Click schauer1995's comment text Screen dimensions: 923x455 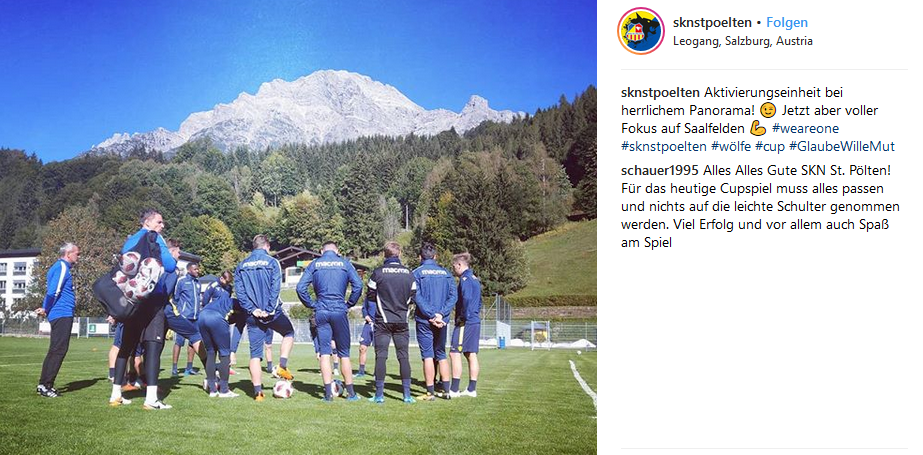[759, 207]
